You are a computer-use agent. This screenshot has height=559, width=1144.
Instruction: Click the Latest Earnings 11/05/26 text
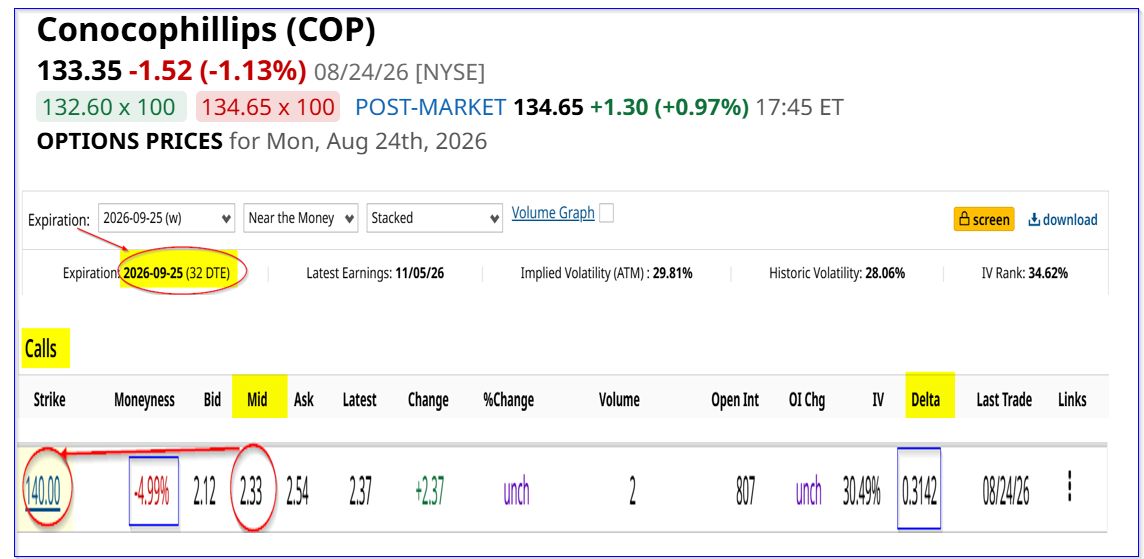375,274
